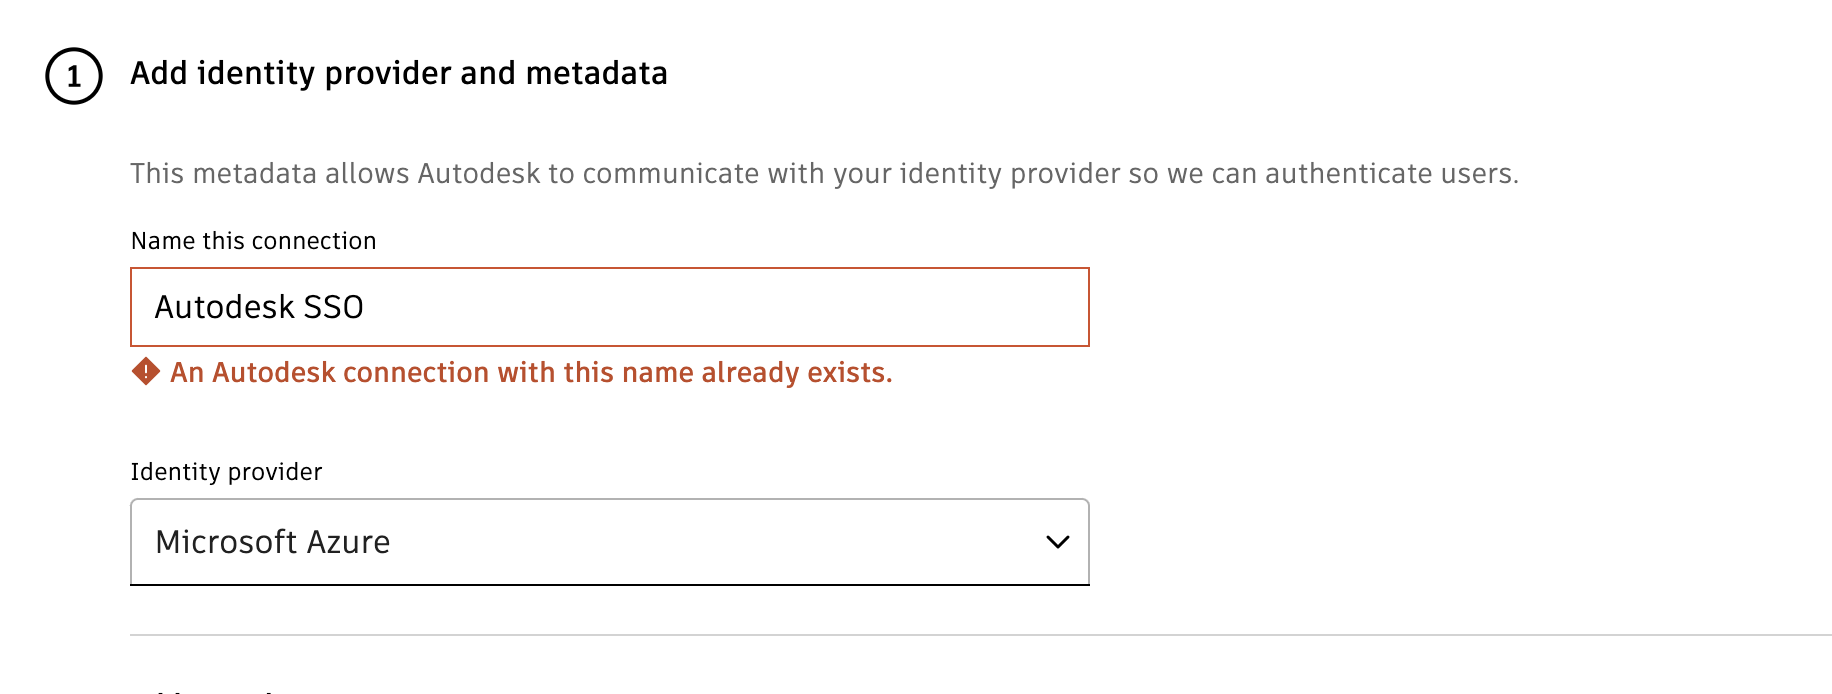The width and height of the screenshot is (1832, 694).
Task: Click the 'Autodesk SSO' text in the name field
Action: click(x=259, y=307)
